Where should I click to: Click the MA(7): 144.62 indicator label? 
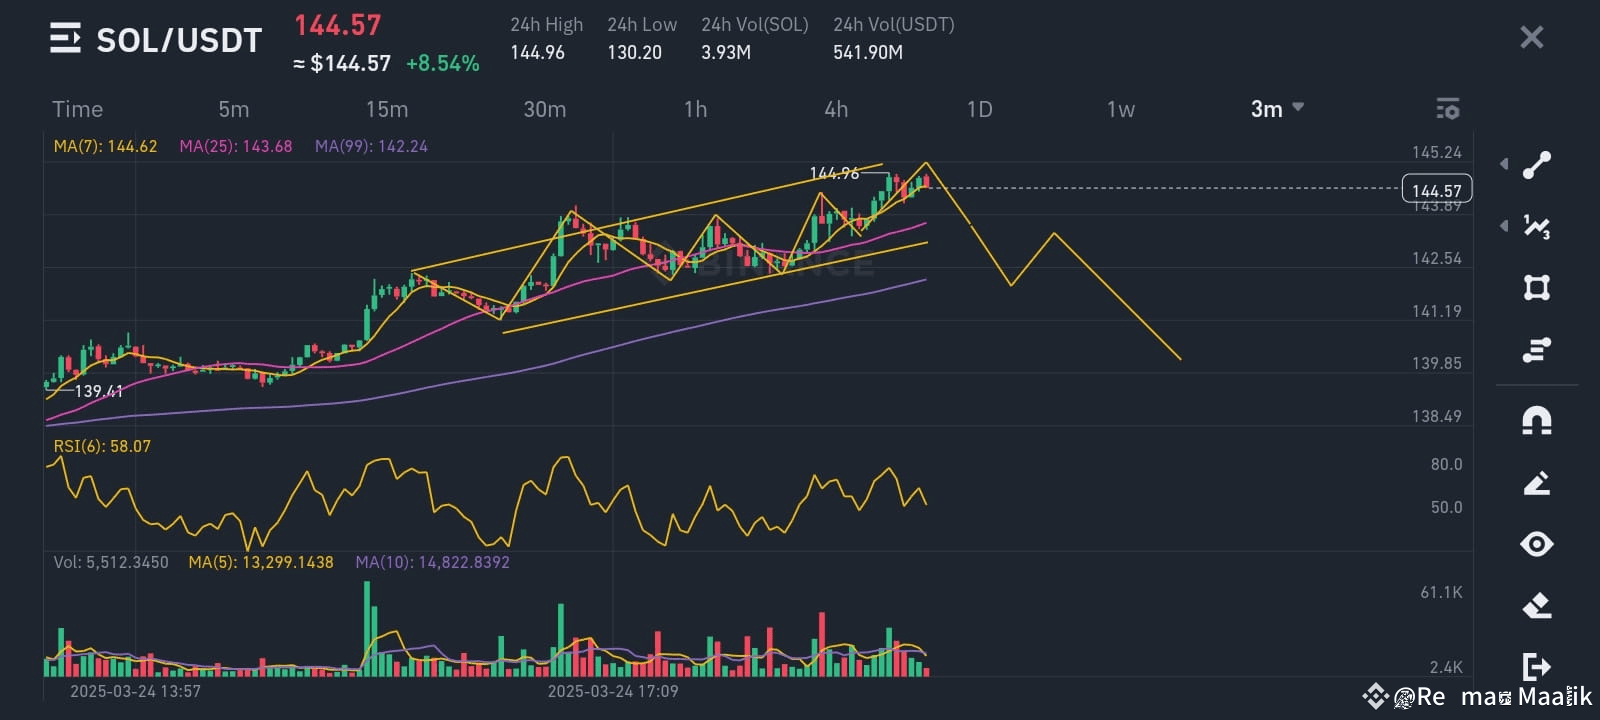(x=105, y=146)
